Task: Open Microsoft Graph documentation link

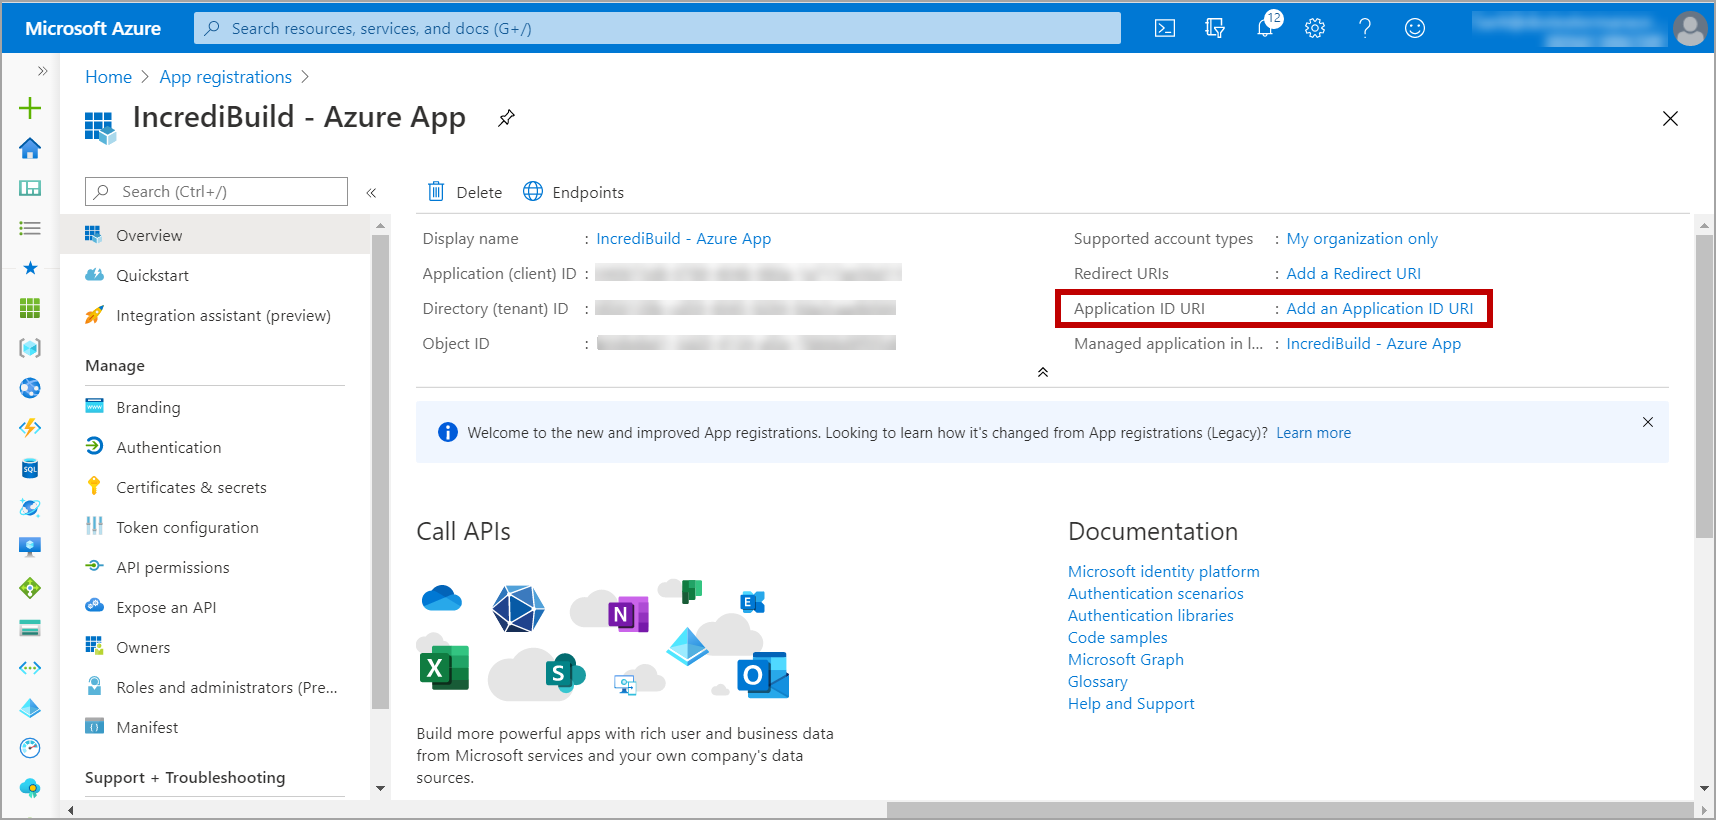Action: coord(1125,659)
